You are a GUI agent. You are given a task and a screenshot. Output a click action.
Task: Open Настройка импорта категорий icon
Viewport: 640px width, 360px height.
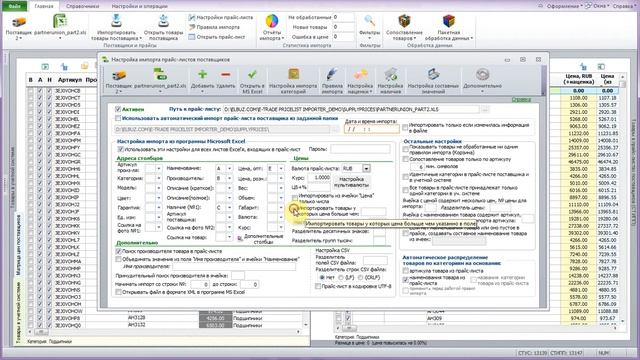pos(293,75)
